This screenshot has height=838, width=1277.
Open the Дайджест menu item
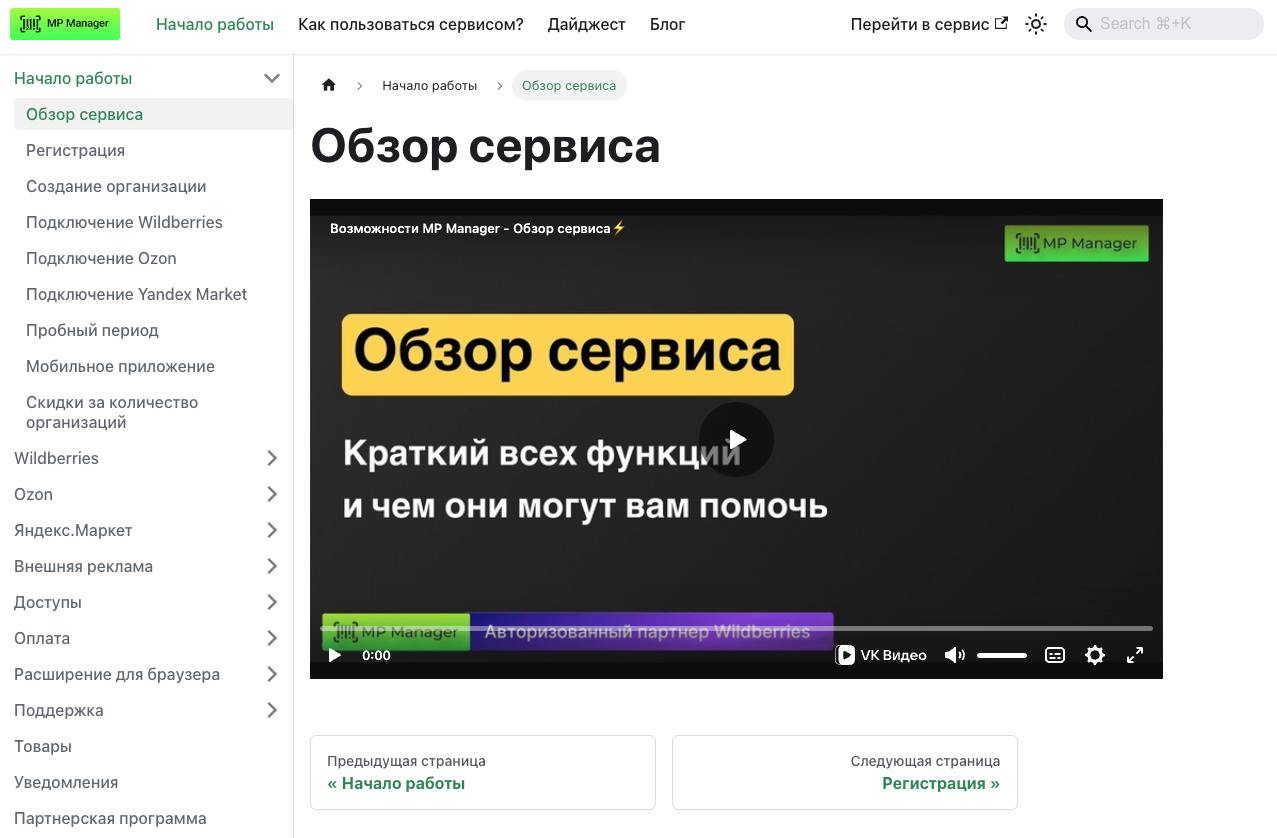point(586,24)
